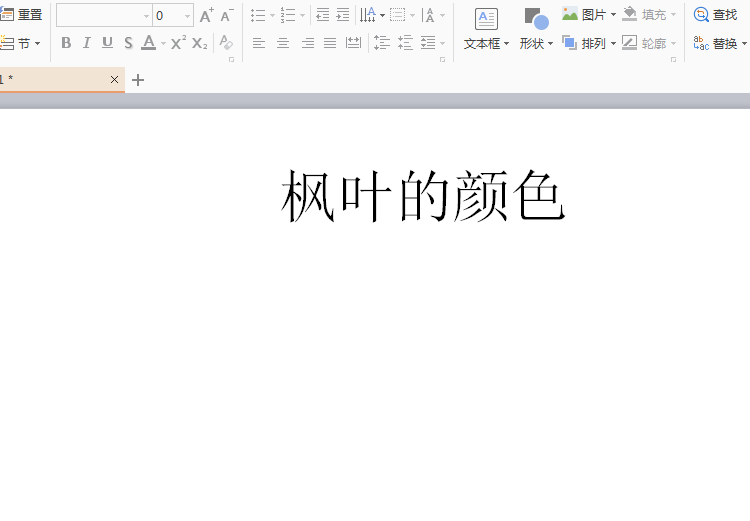Toggle superscript X² formatting
Screen dimensions: 750x521
click(x=178, y=43)
